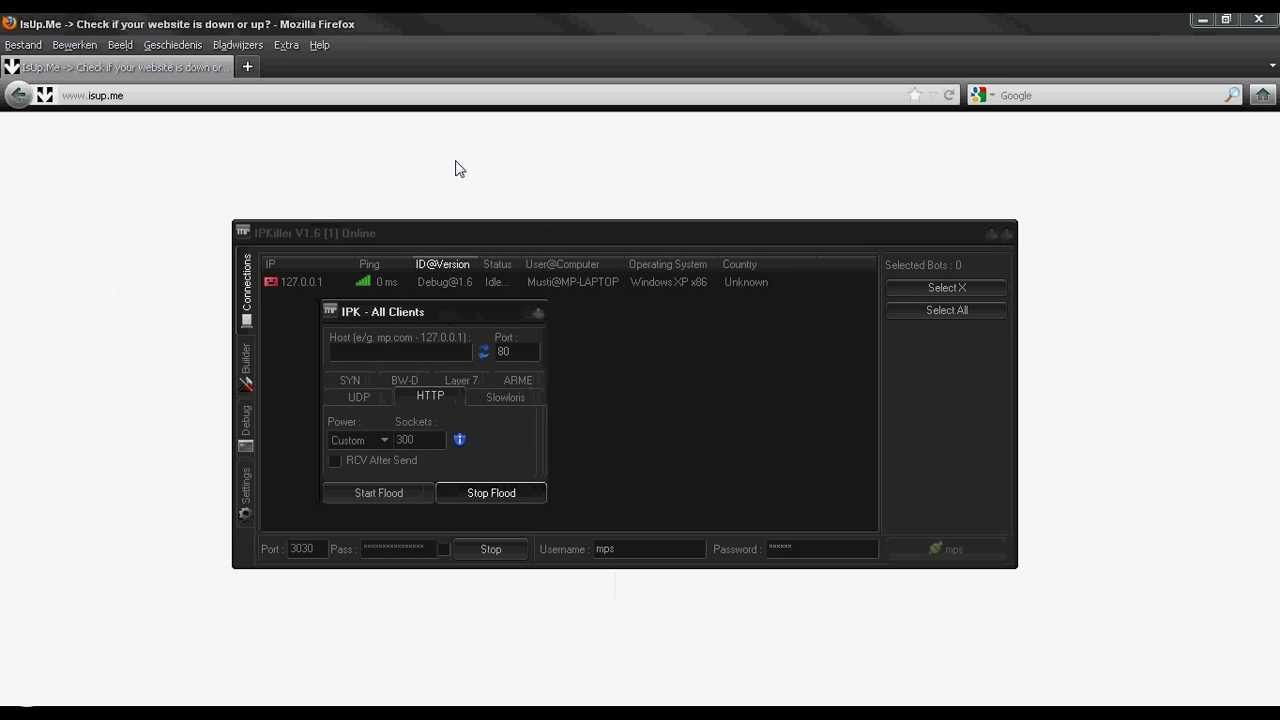Click the Settings gear sidebar icon
This screenshot has height=720, width=1280.
(x=245, y=514)
